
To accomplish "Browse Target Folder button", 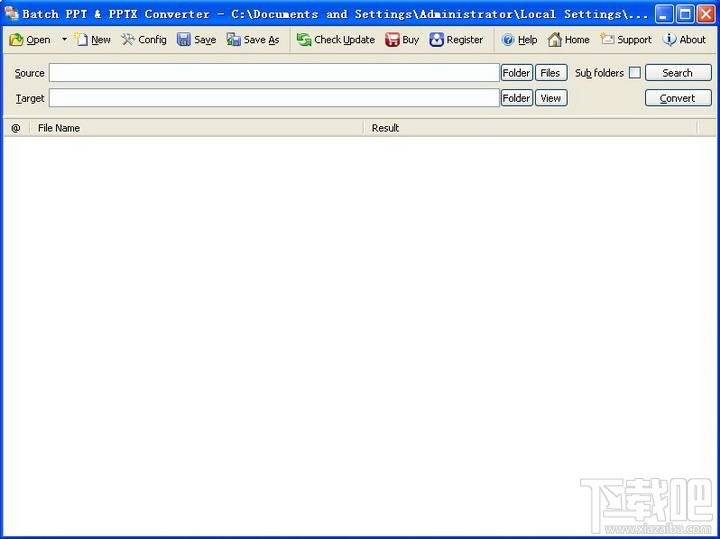I will click(517, 98).
